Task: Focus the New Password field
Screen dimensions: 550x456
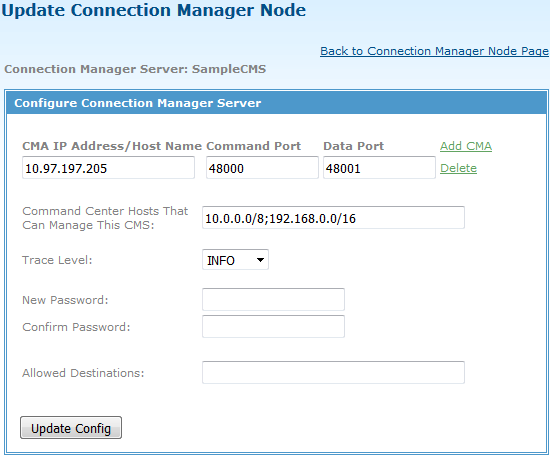Action: tap(273, 299)
